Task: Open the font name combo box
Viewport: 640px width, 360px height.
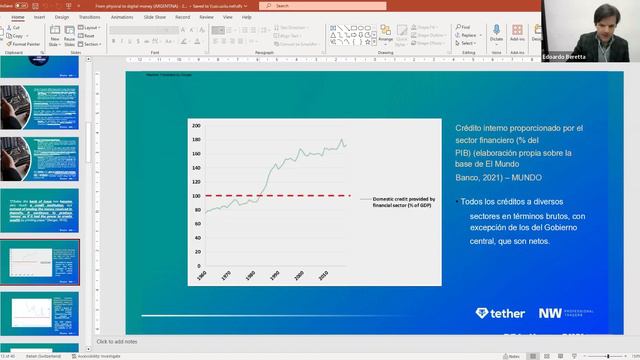Action: 140,30
